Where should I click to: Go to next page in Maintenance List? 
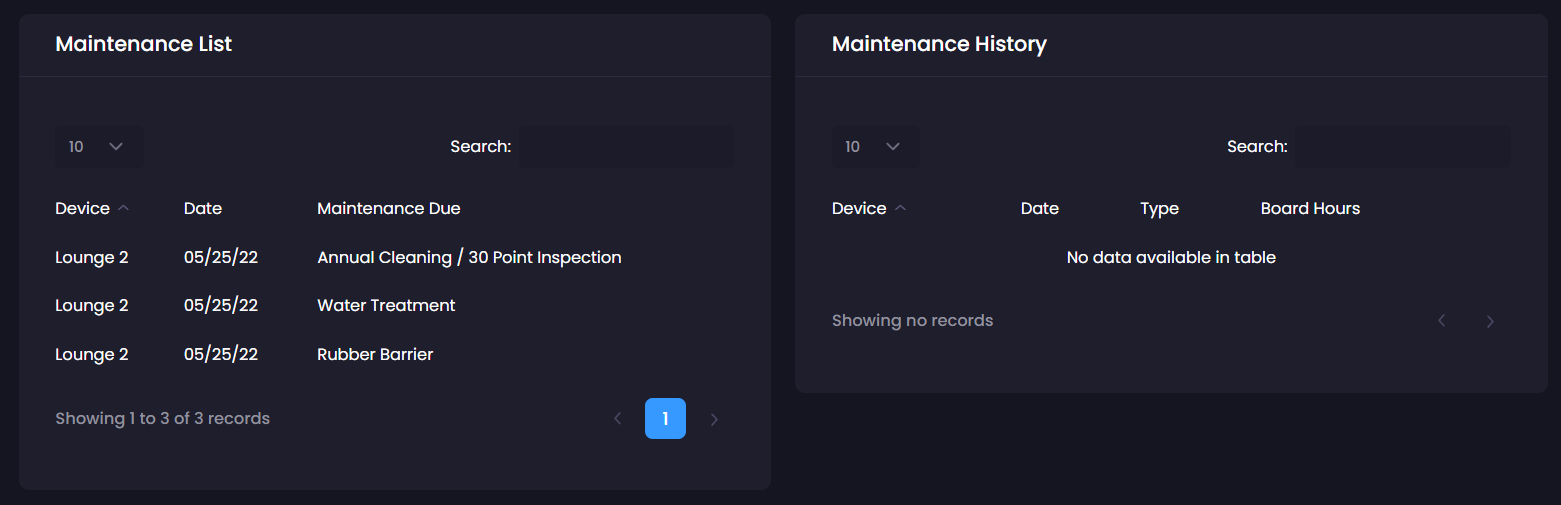click(x=714, y=419)
